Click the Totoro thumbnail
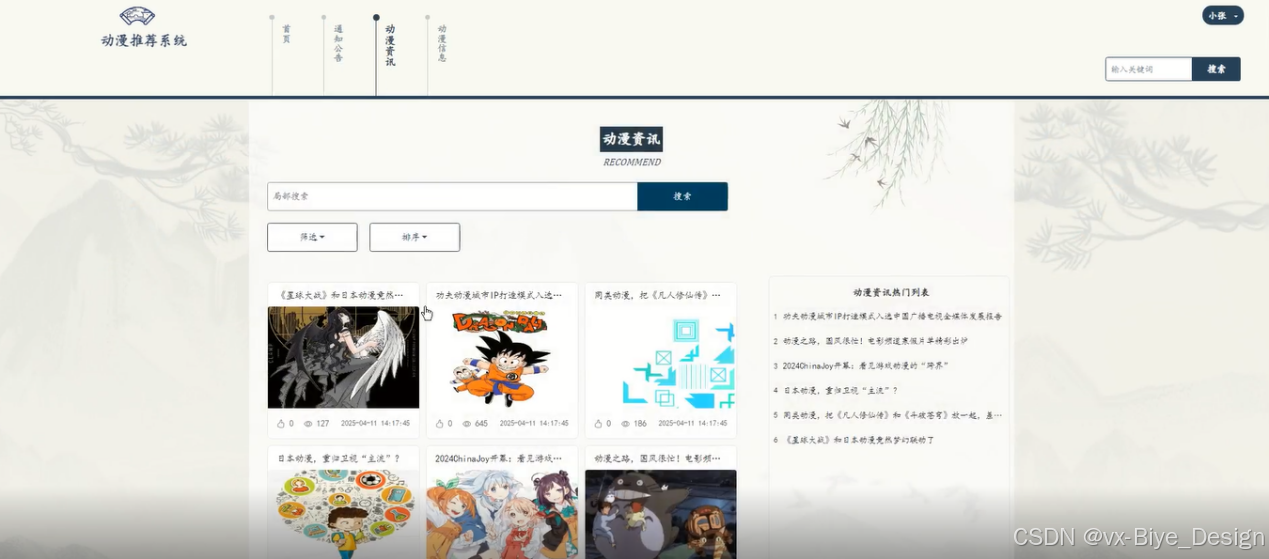The height and width of the screenshot is (559, 1269). click(x=661, y=514)
